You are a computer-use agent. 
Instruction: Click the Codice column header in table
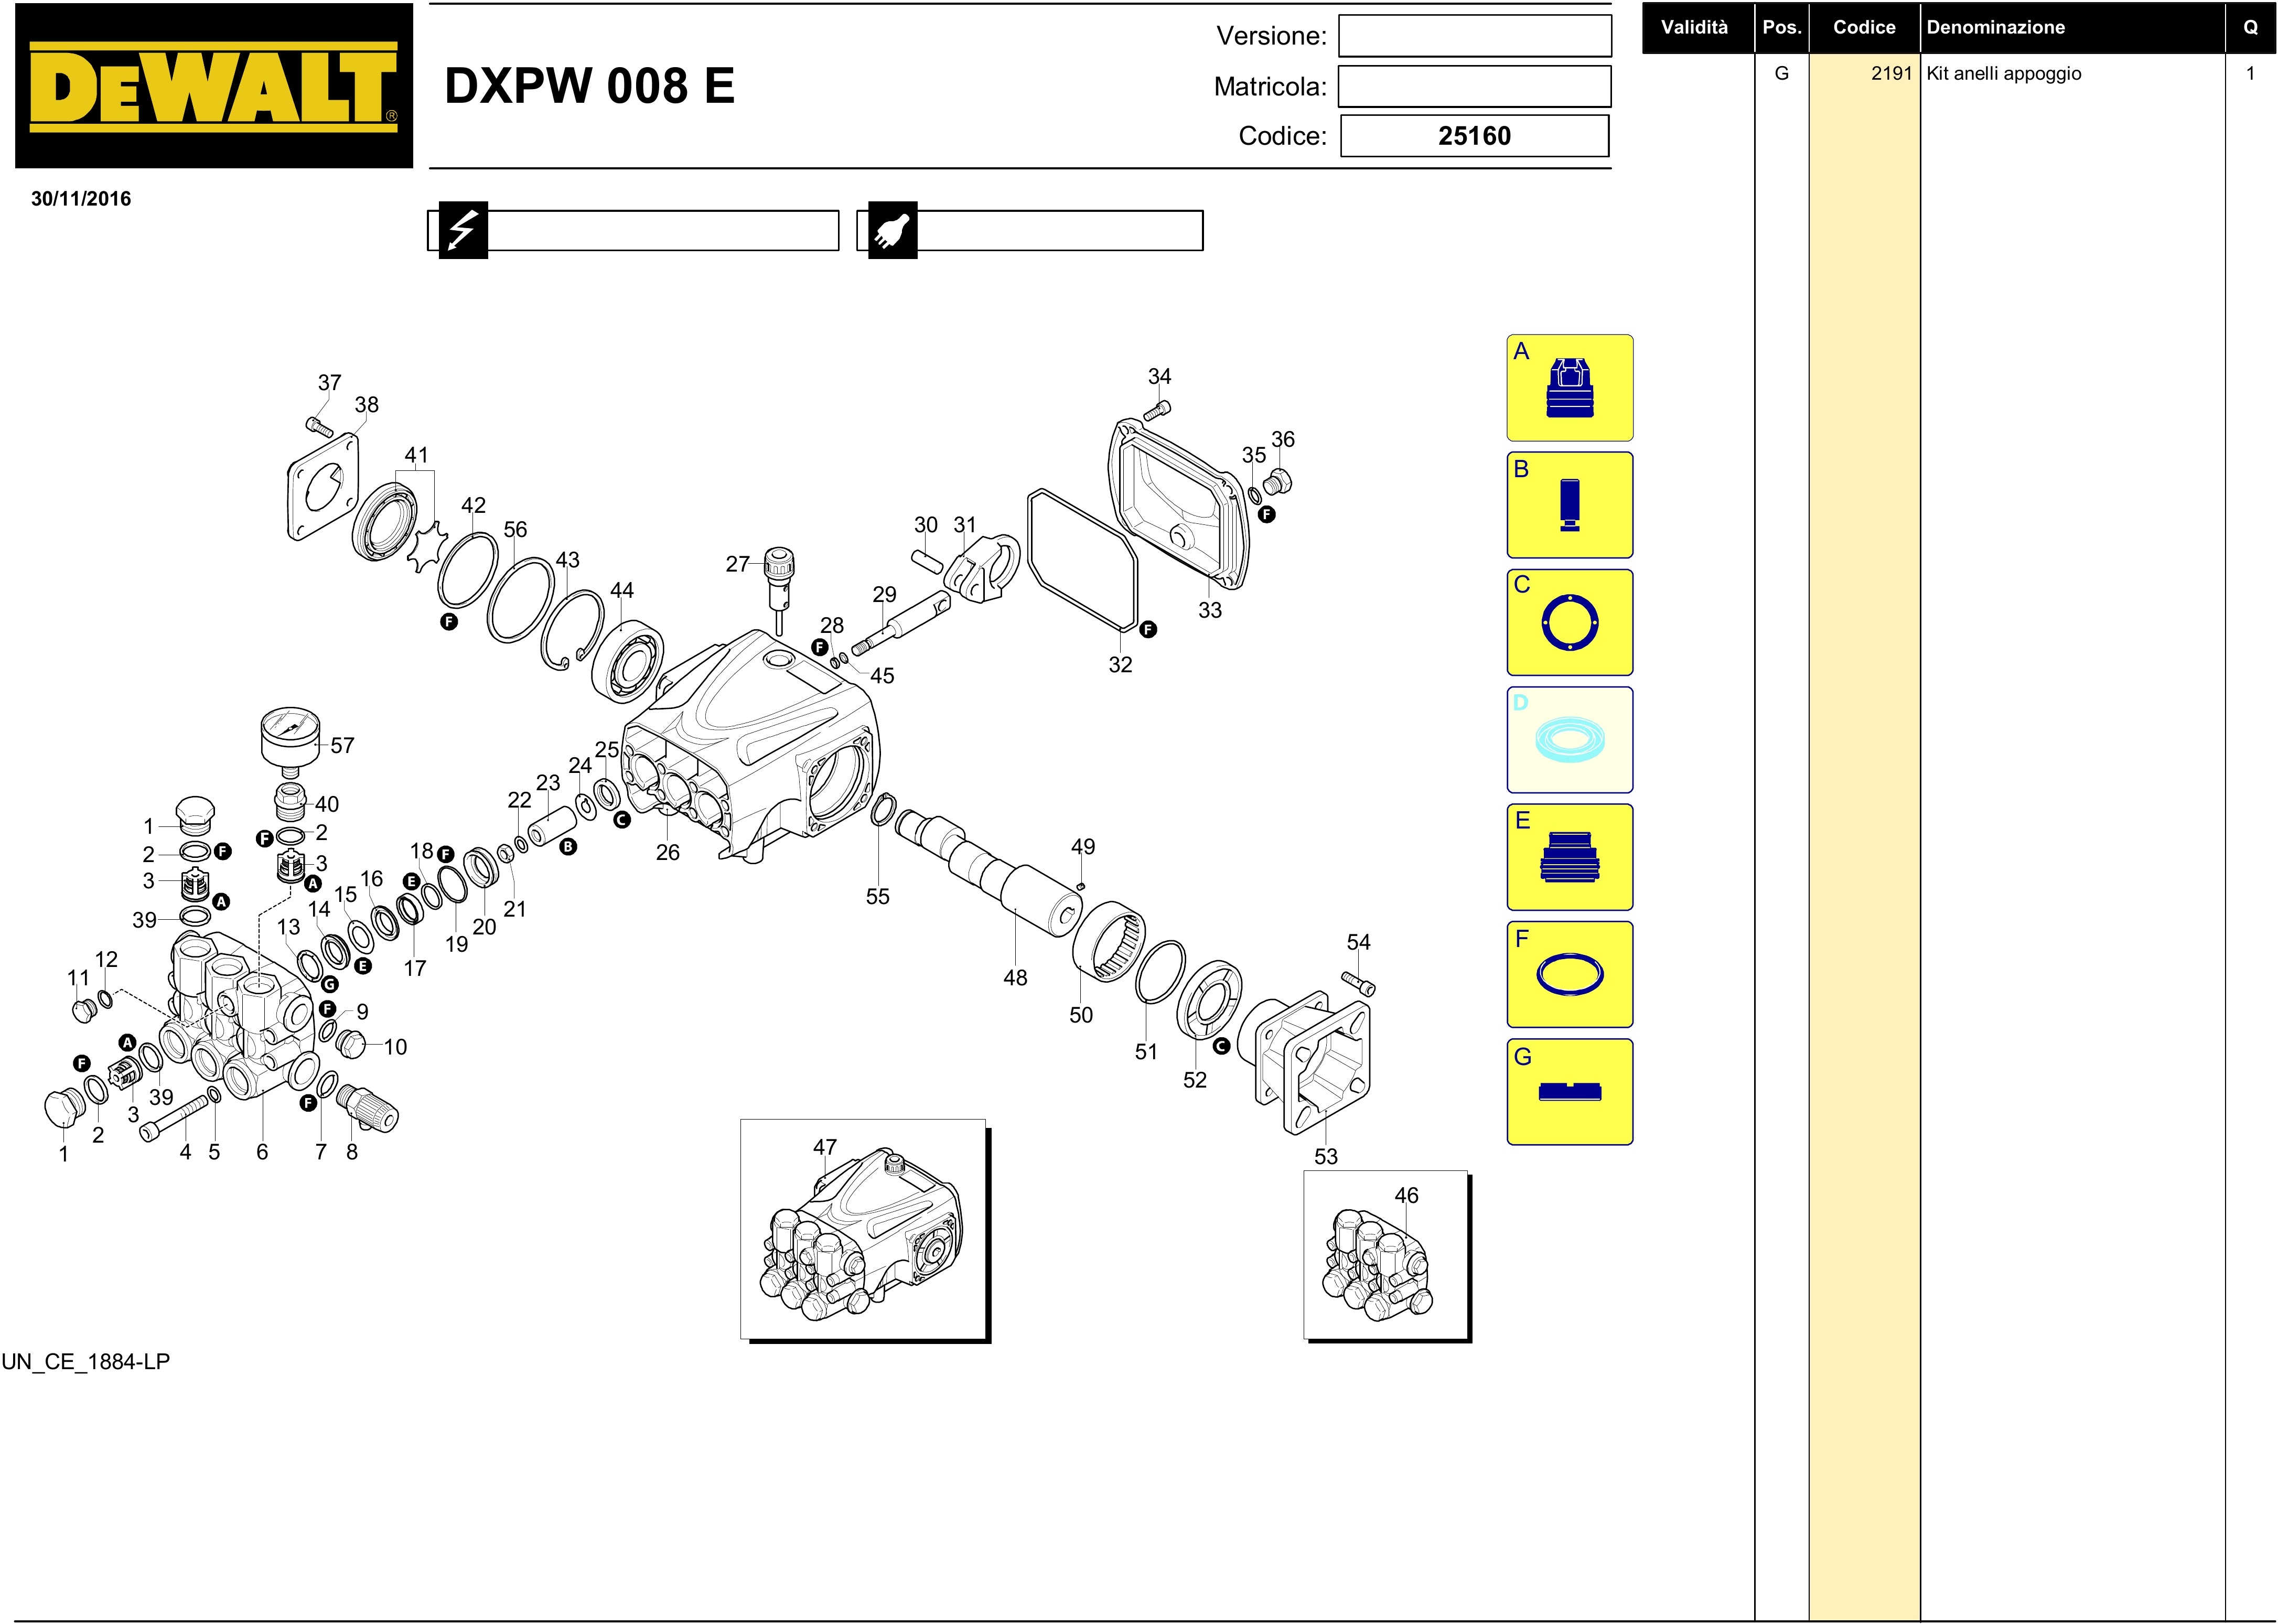coord(1864,28)
